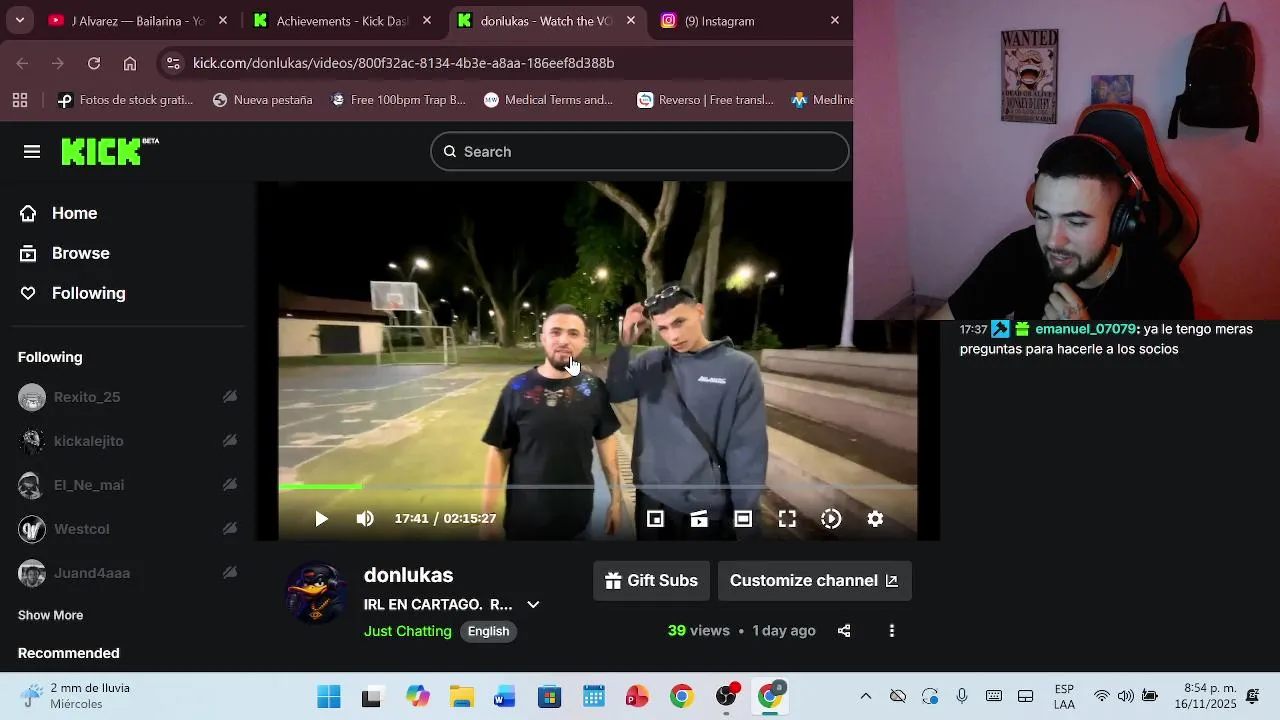Play the video
The image size is (1280, 720).
[x=321, y=519]
